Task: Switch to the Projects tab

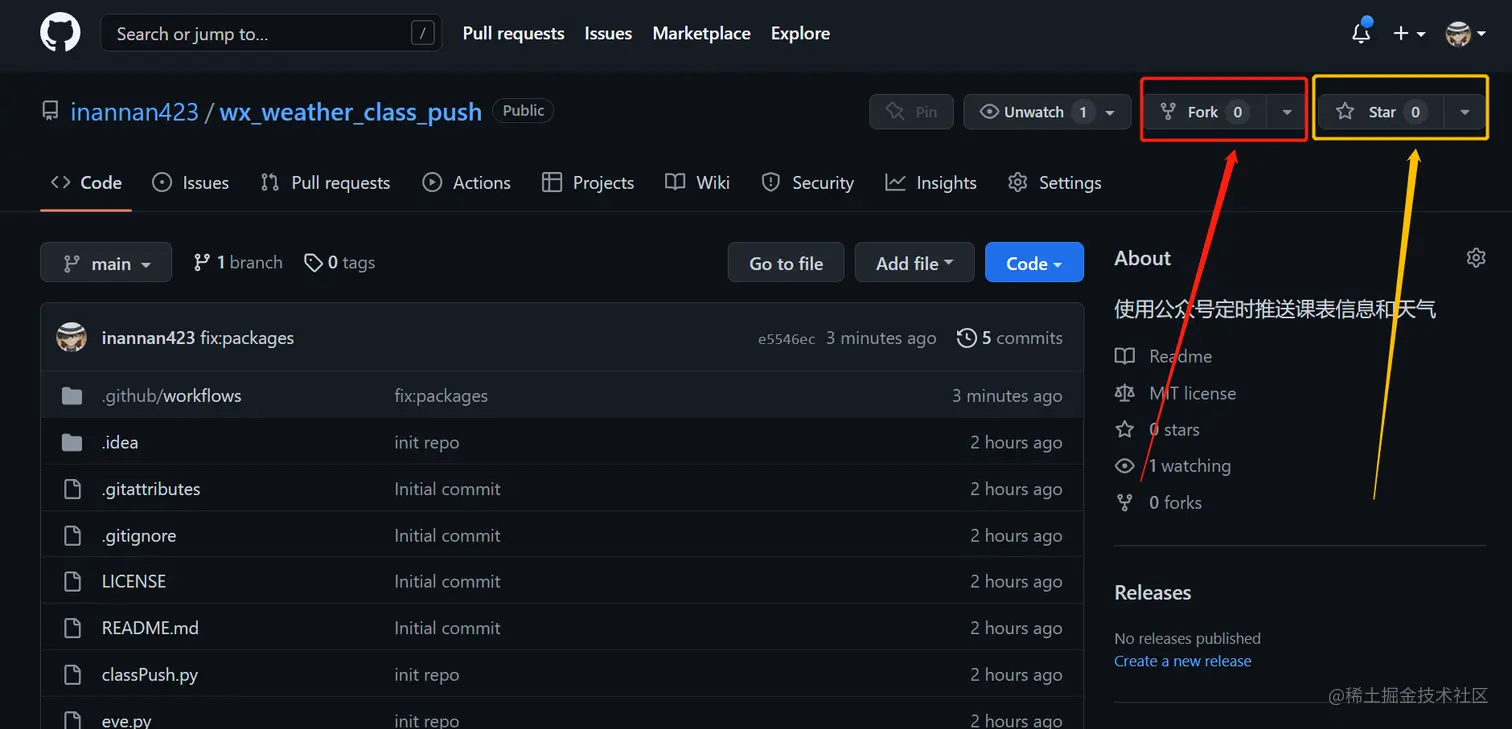Action: click(588, 182)
